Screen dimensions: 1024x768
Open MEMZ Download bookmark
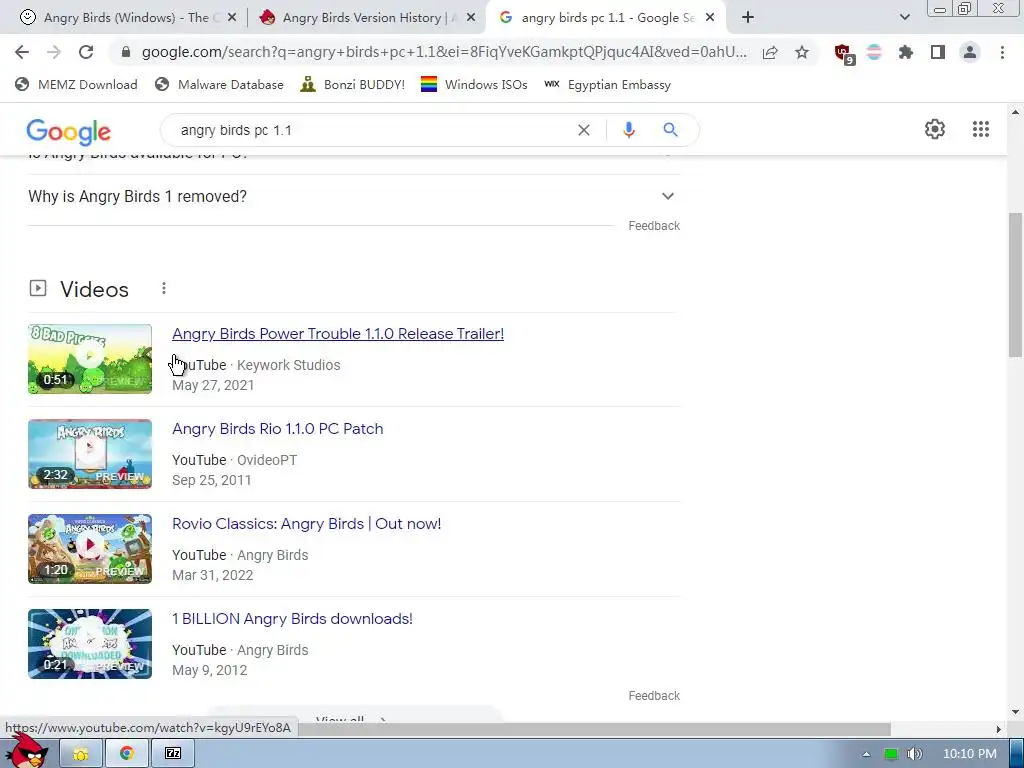point(76,84)
